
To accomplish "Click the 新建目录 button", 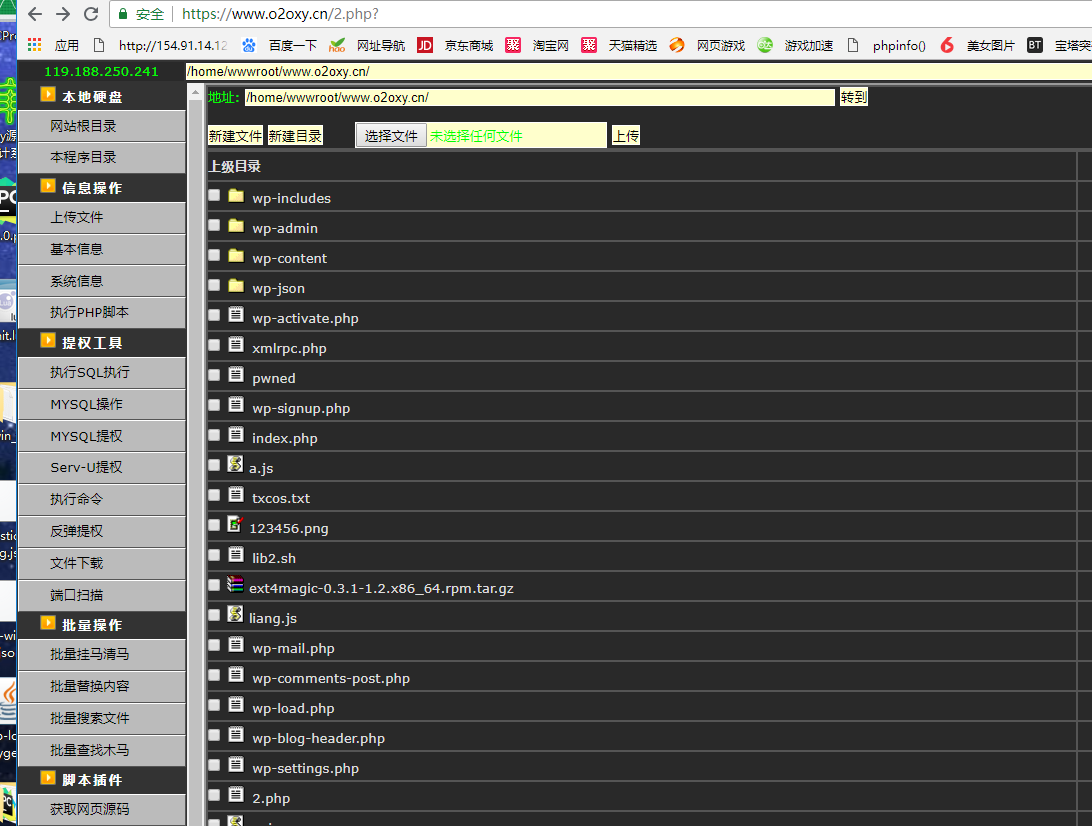I will click(295, 136).
